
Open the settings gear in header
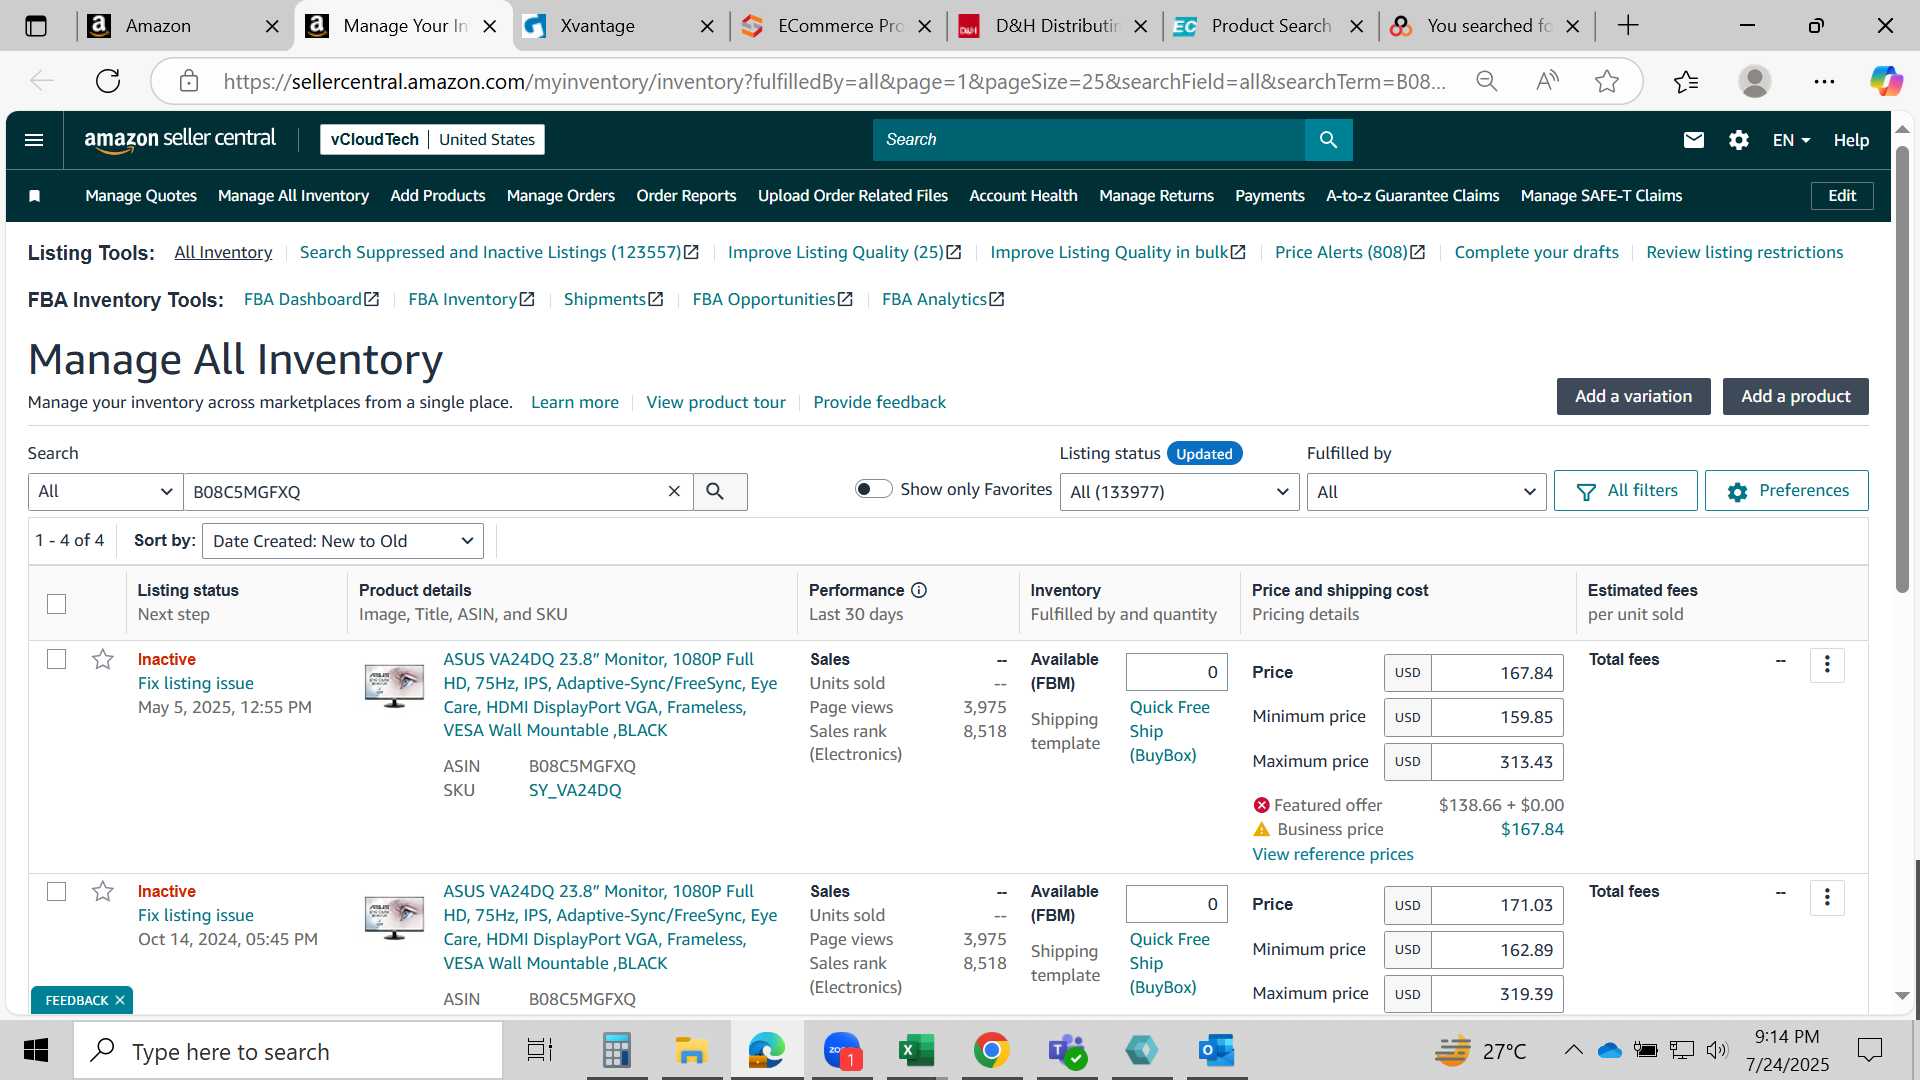click(x=1738, y=140)
